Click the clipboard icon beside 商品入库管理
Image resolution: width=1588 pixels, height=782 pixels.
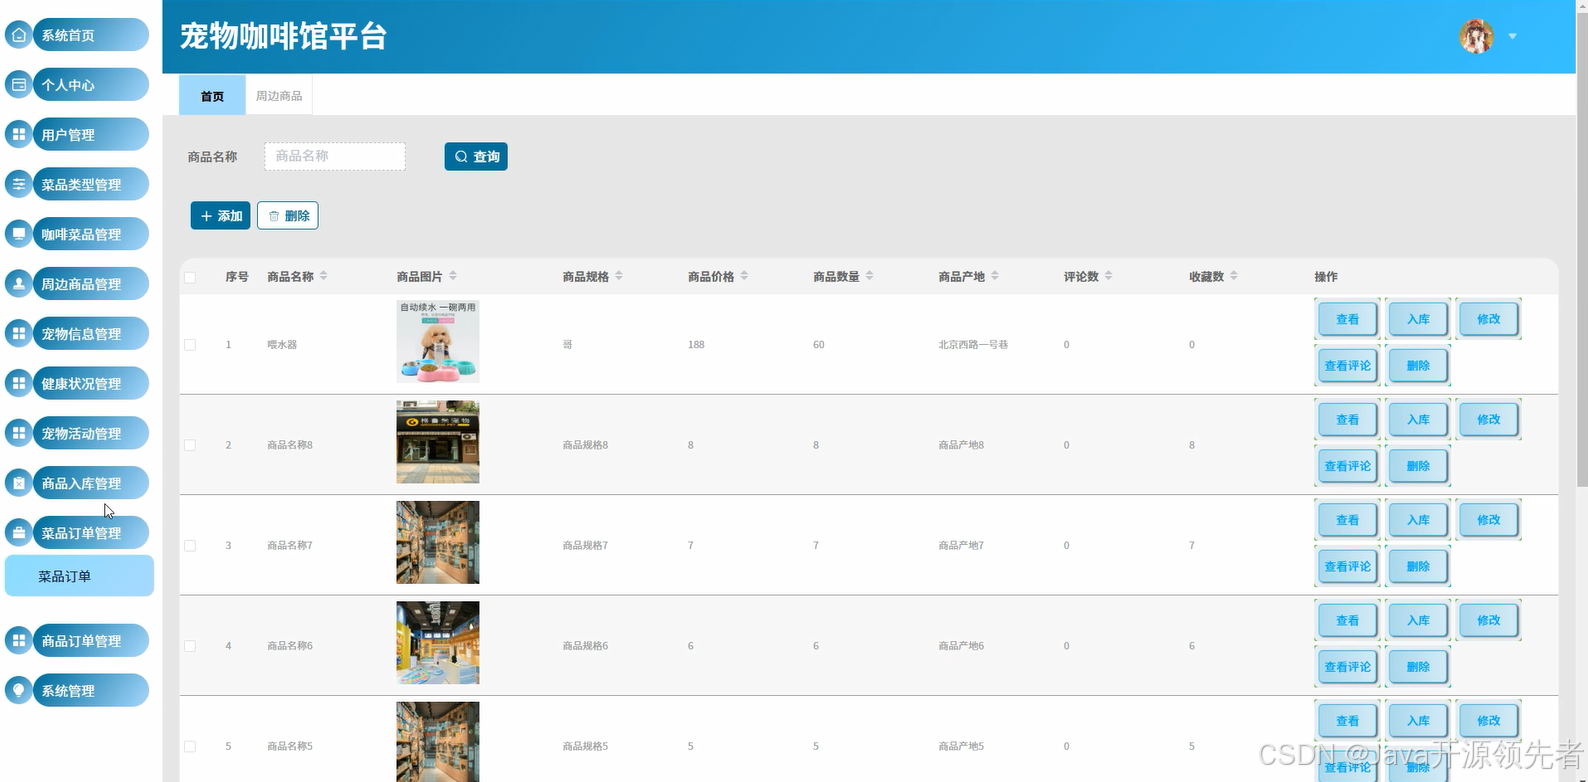pyautogui.click(x=19, y=483)
